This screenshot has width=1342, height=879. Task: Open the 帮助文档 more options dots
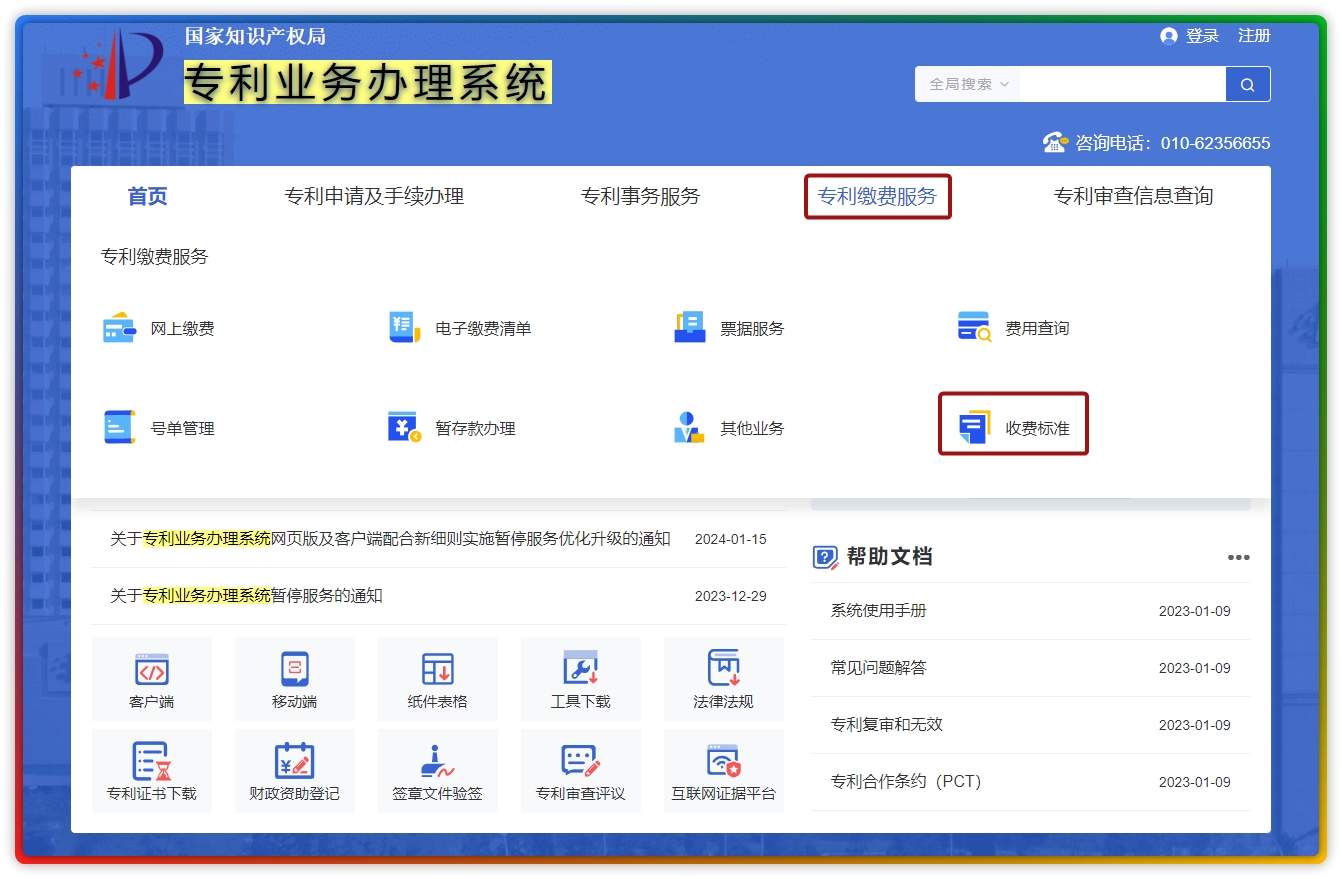coord(1239,558)
